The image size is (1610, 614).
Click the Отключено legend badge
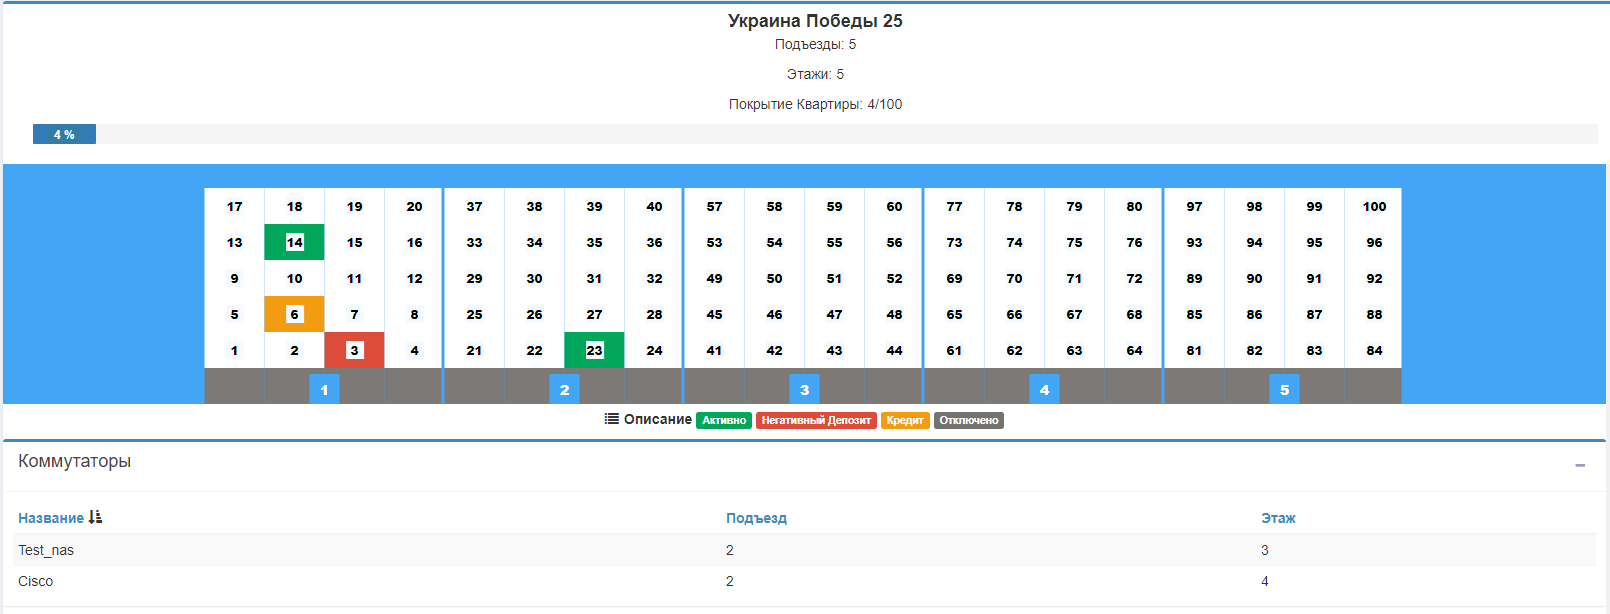pos(968,420)
